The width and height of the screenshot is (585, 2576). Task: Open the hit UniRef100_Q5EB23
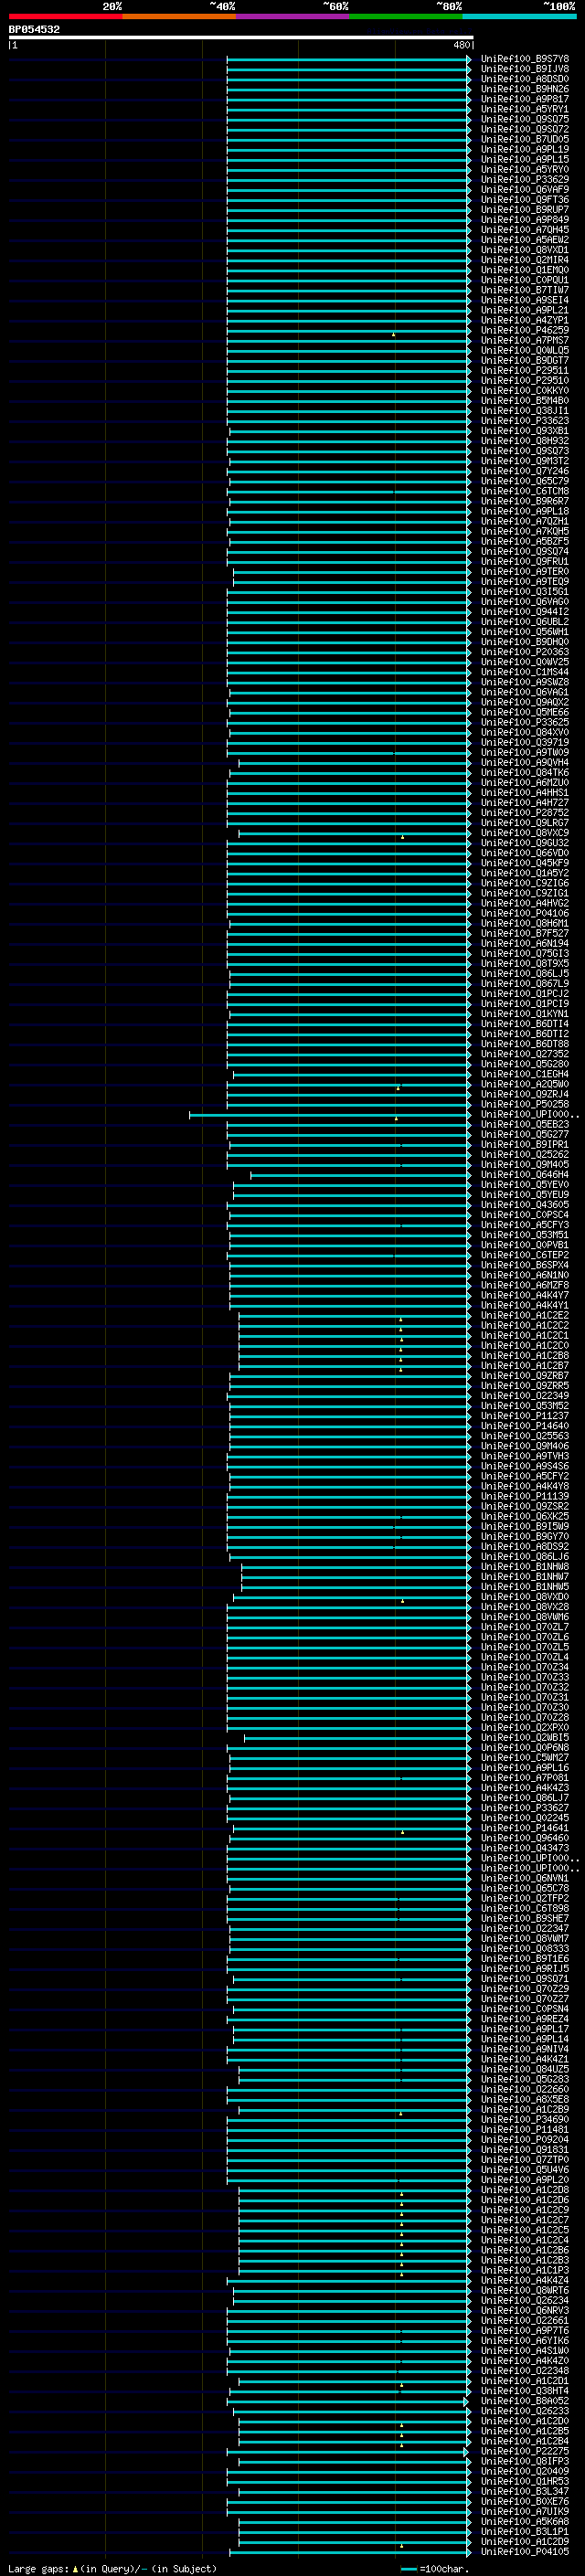point(525,1124)
